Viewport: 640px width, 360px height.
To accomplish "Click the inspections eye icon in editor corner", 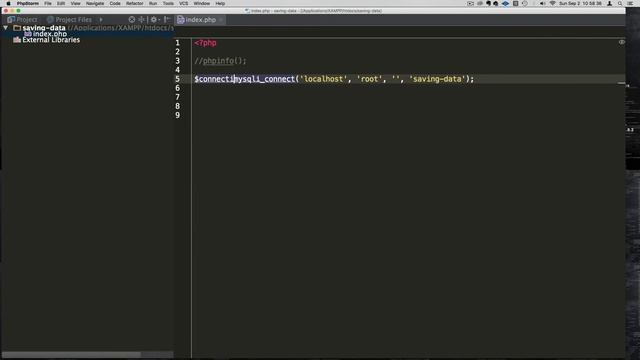I will coord(621,42).
